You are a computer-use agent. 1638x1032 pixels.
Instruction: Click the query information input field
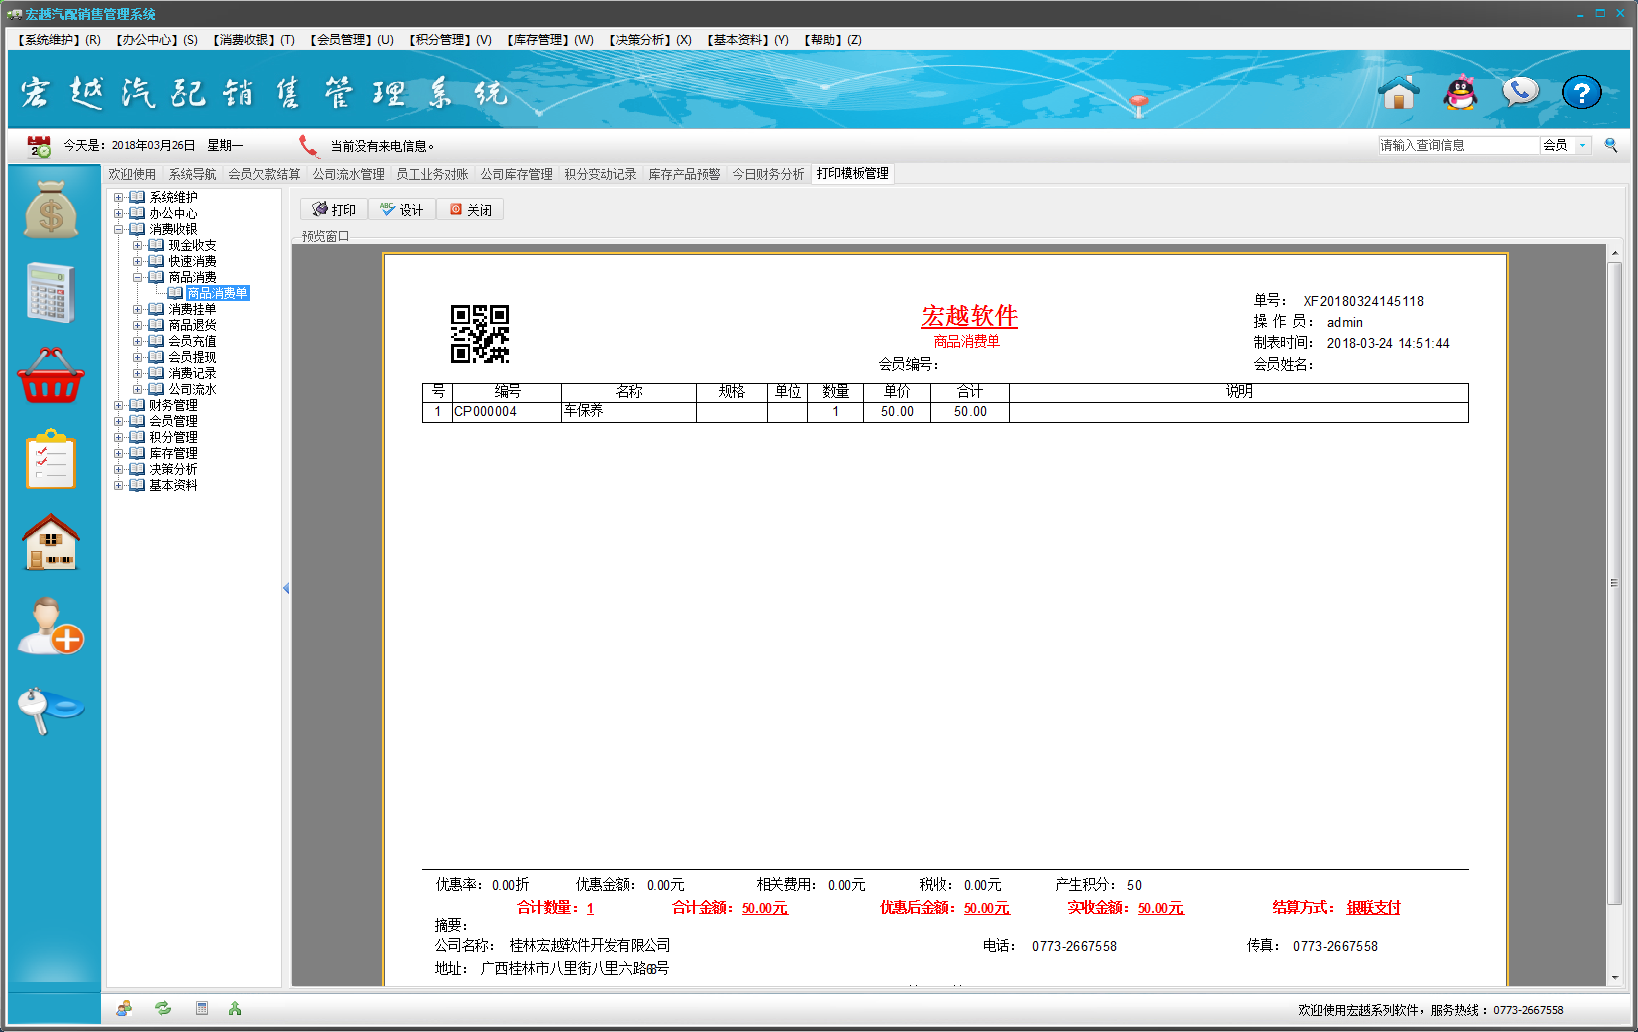pos(1457,145)
